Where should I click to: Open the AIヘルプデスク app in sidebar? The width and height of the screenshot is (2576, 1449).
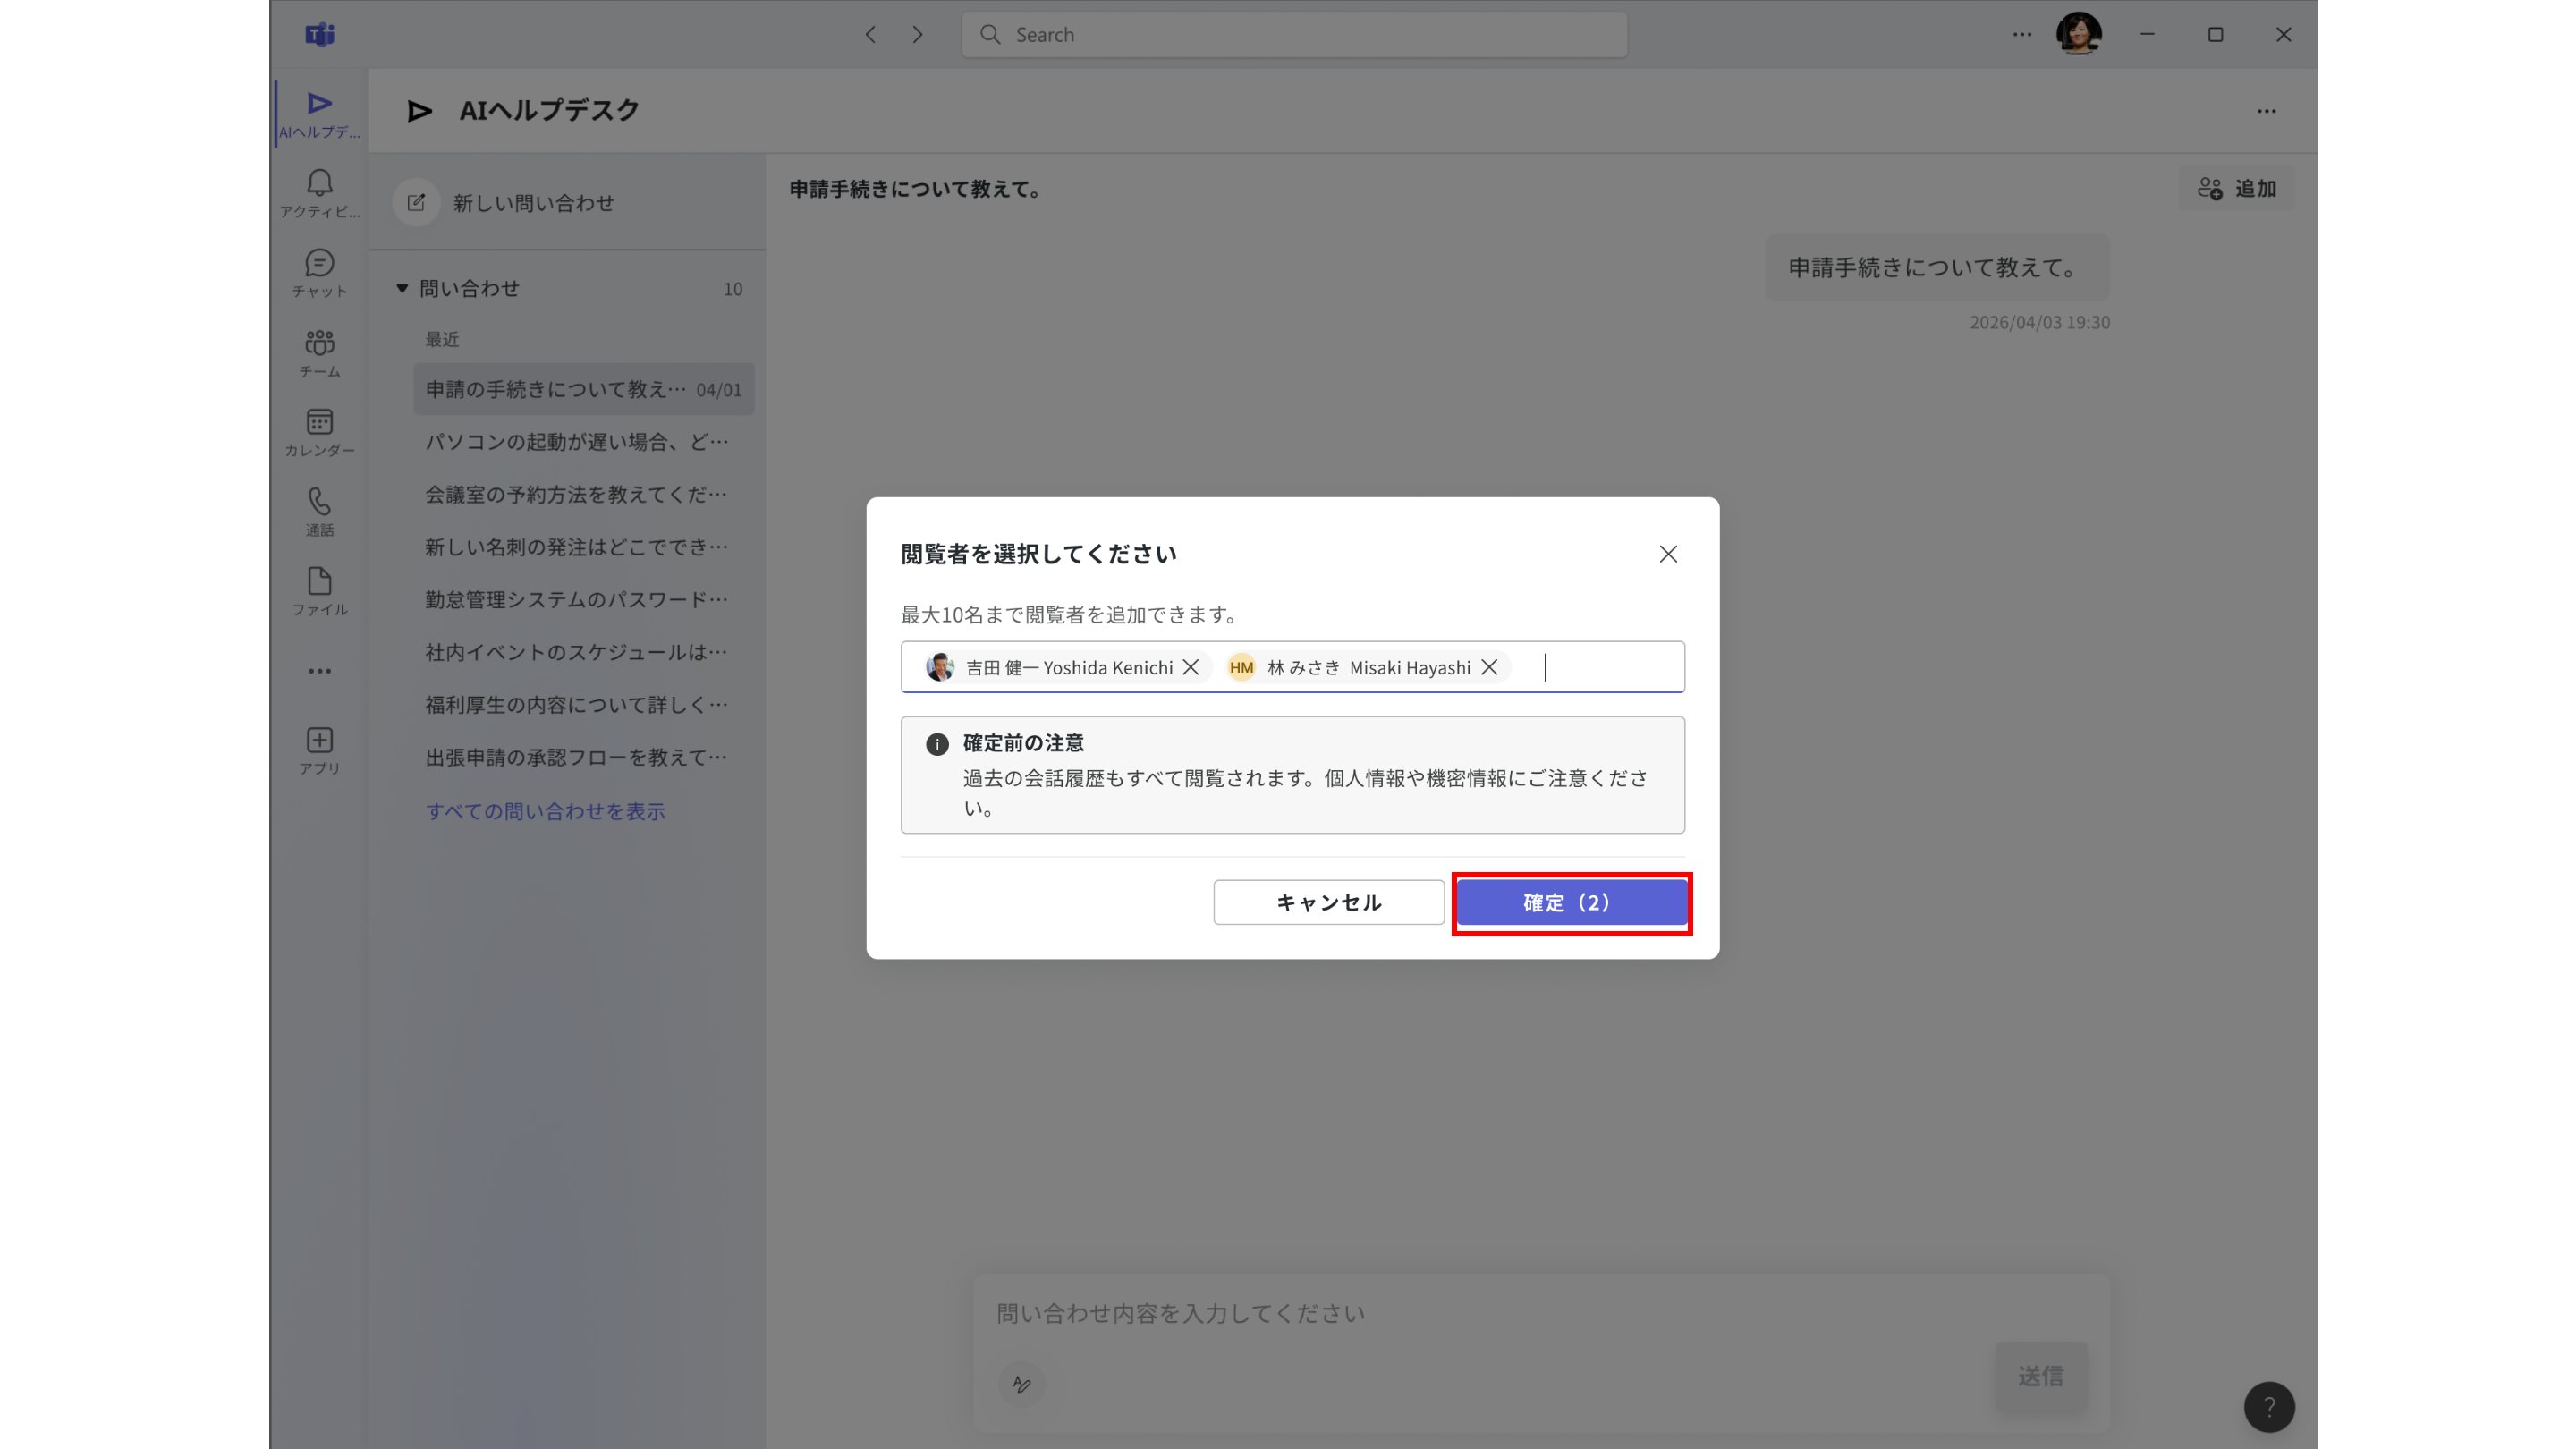pos(319,115)
